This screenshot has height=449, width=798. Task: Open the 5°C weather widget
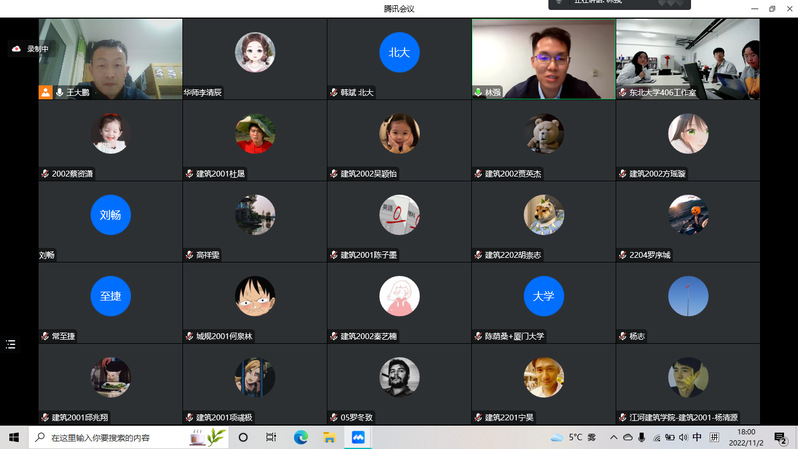(568, 437)
